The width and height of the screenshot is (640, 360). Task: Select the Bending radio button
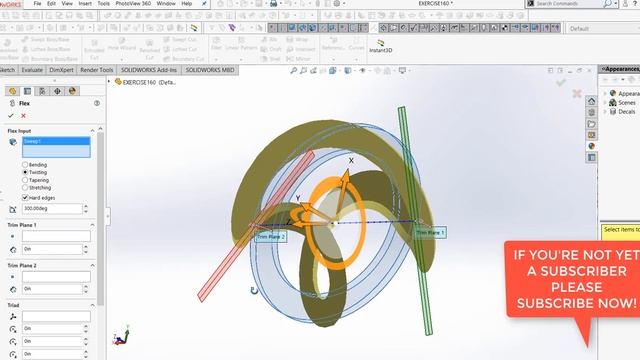(25, 164)
